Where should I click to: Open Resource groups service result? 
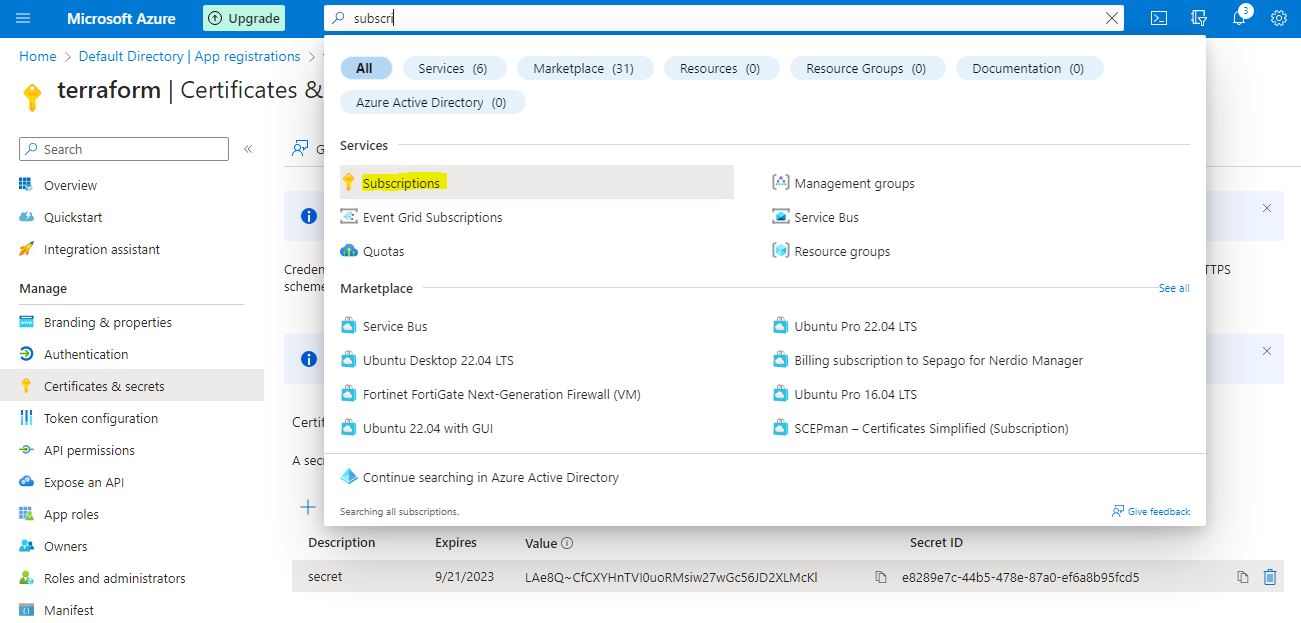pos(841,251)
